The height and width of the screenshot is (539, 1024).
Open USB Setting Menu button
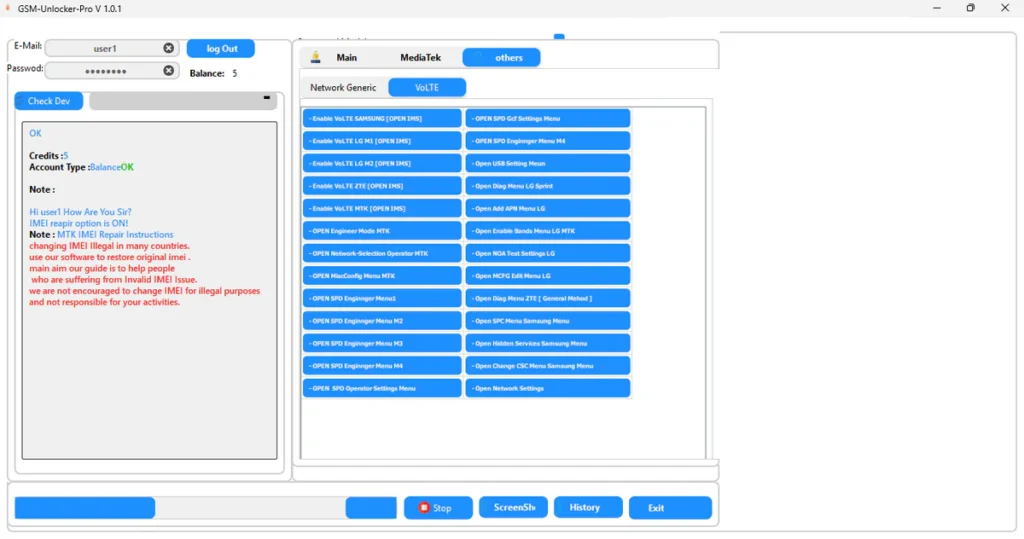pyautogui.click(x=548, y=163)
